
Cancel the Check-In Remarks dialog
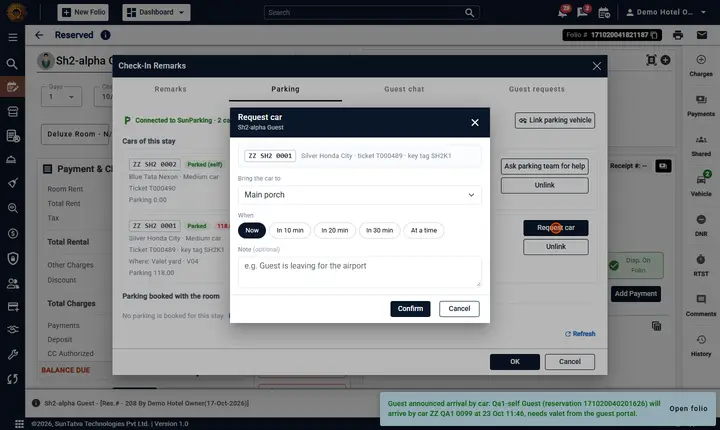[x=570, y=362]
